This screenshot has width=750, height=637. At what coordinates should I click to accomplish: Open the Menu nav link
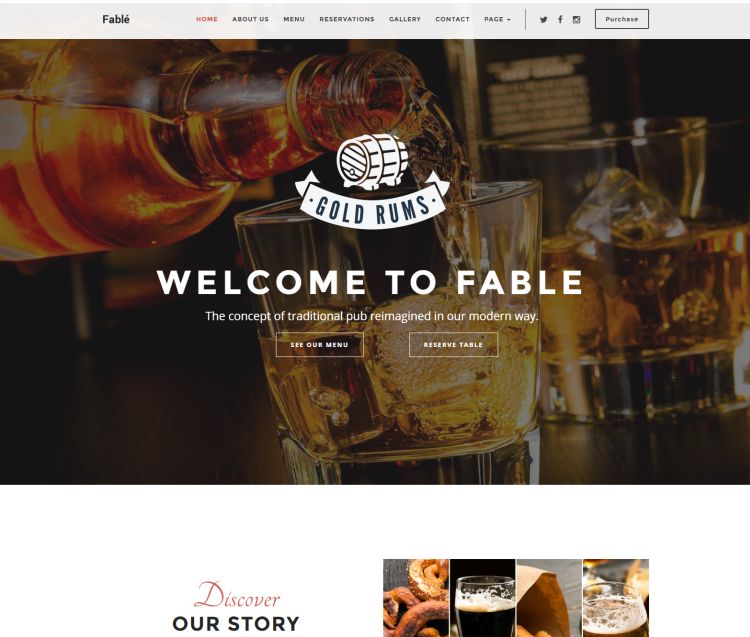pos(294,19)
